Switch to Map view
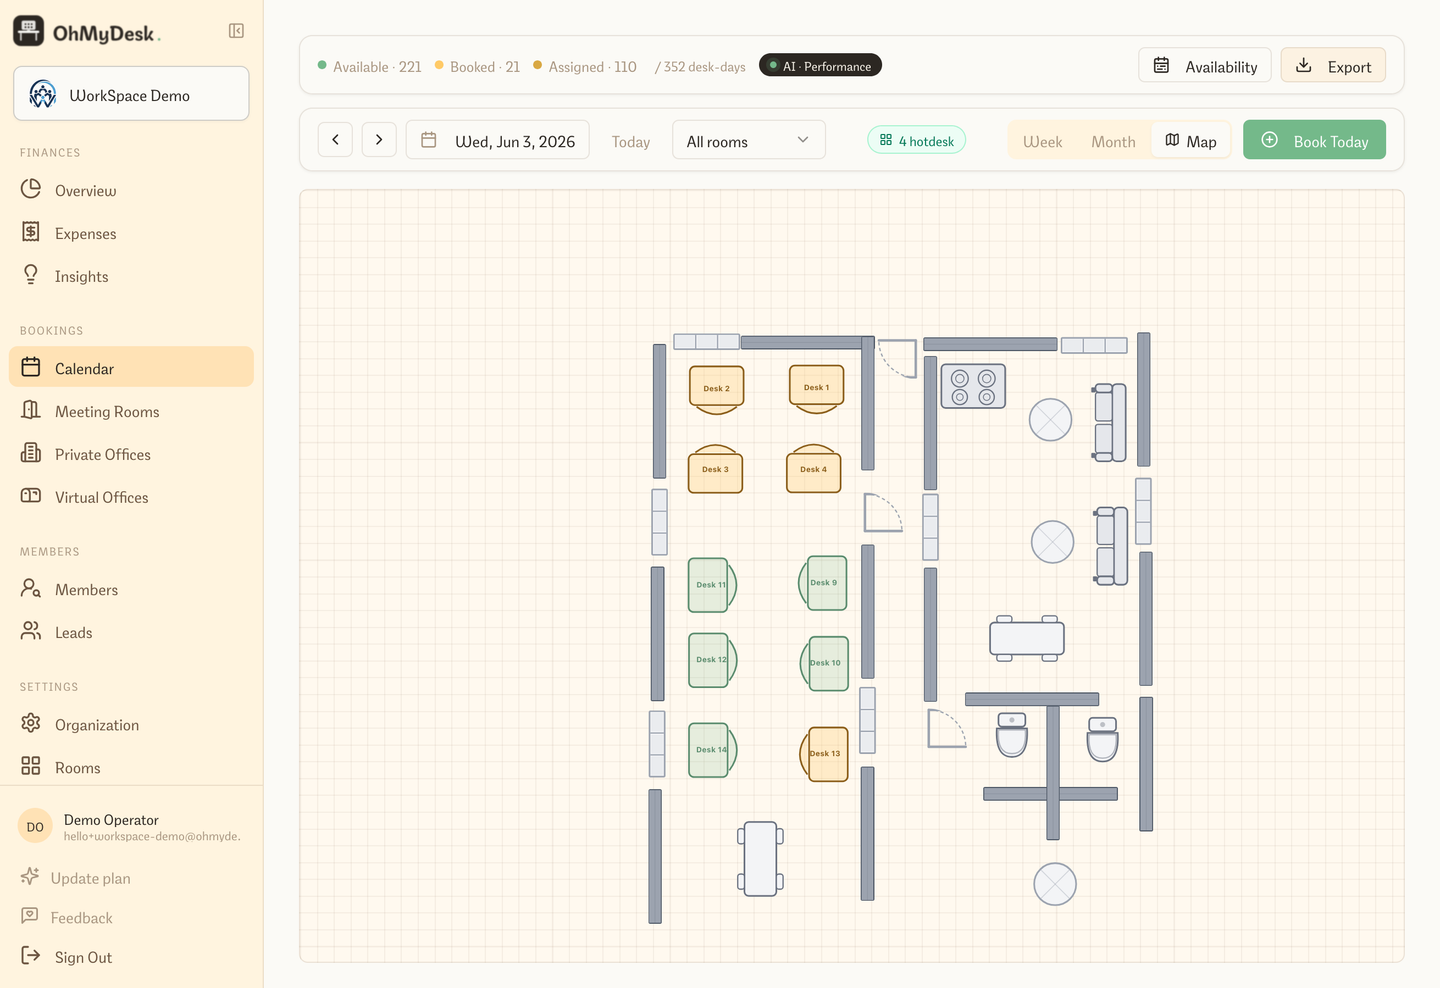Screen dimensions: 1440x988 tap(1191, 141)
